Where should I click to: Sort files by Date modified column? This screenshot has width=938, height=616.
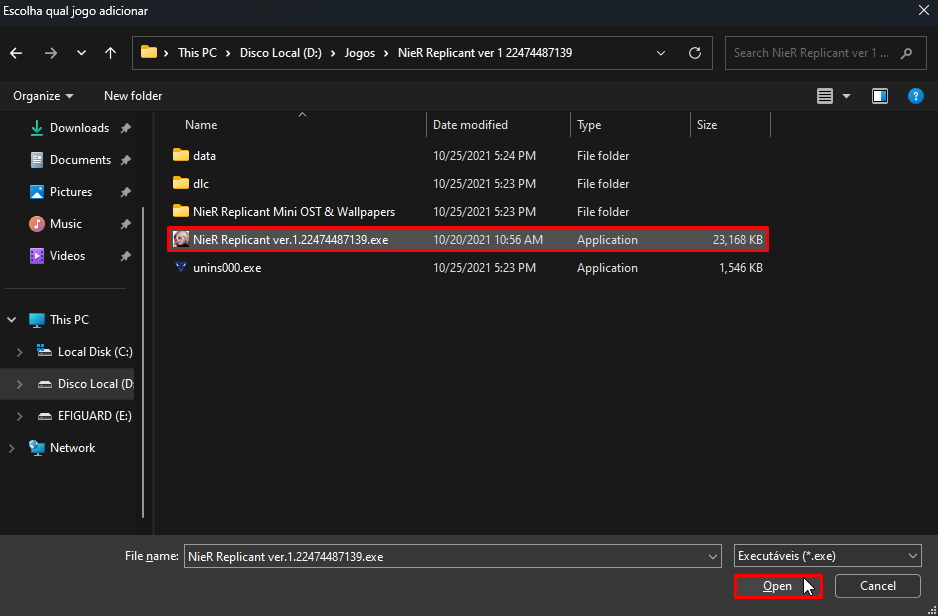[470, 125]
